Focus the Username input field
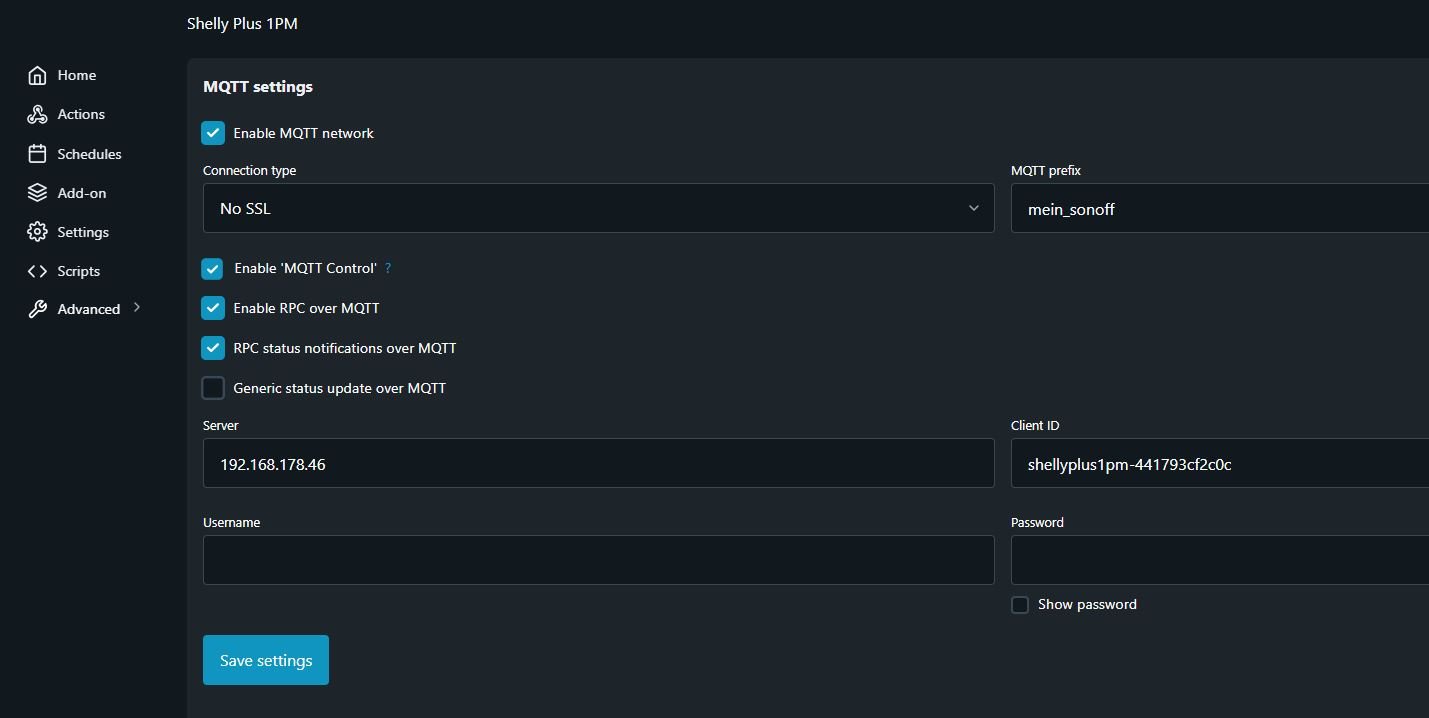Viewport: 1429px width, 718px height. pos(598,560)
